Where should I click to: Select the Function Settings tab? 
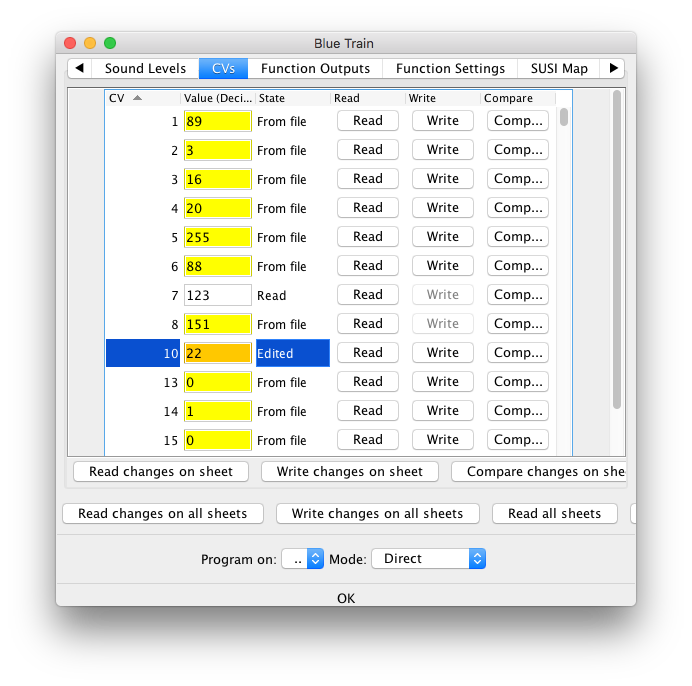pyautogui.click(x=450, y=69)
